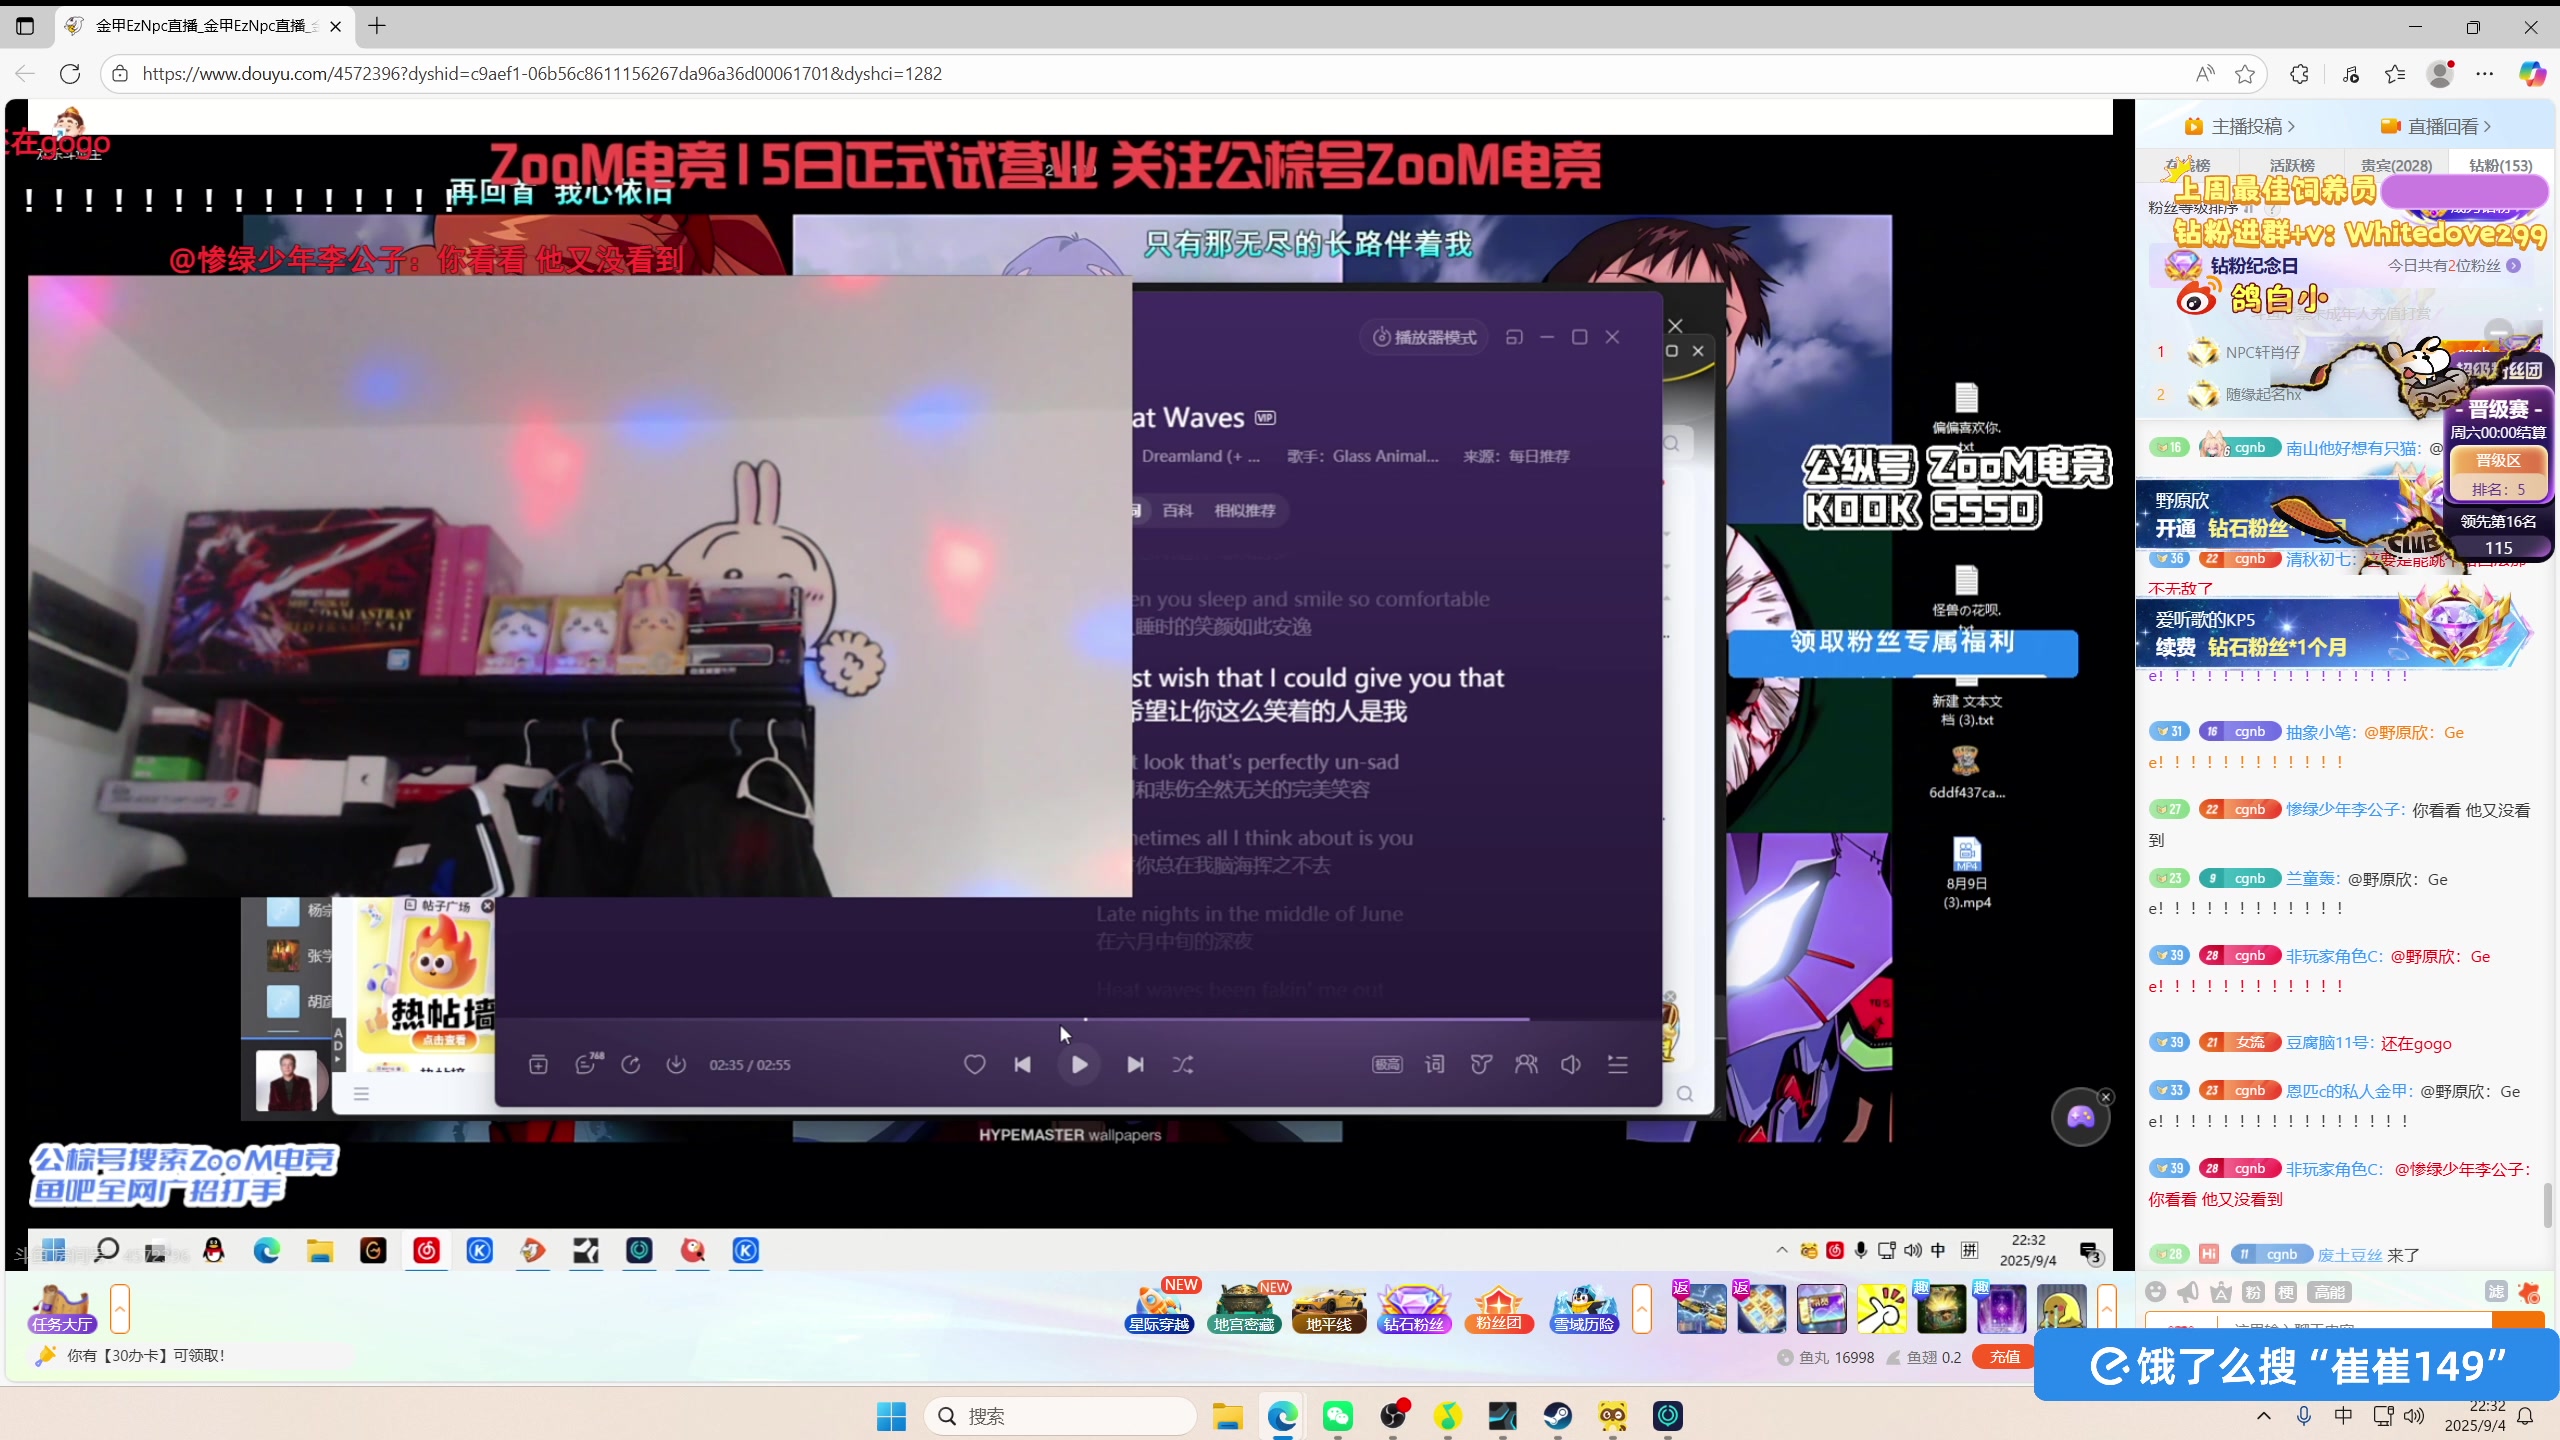Open 地平线 activity
The height and width of the screenshot is (1440, 2560).
(1329, 1309)
